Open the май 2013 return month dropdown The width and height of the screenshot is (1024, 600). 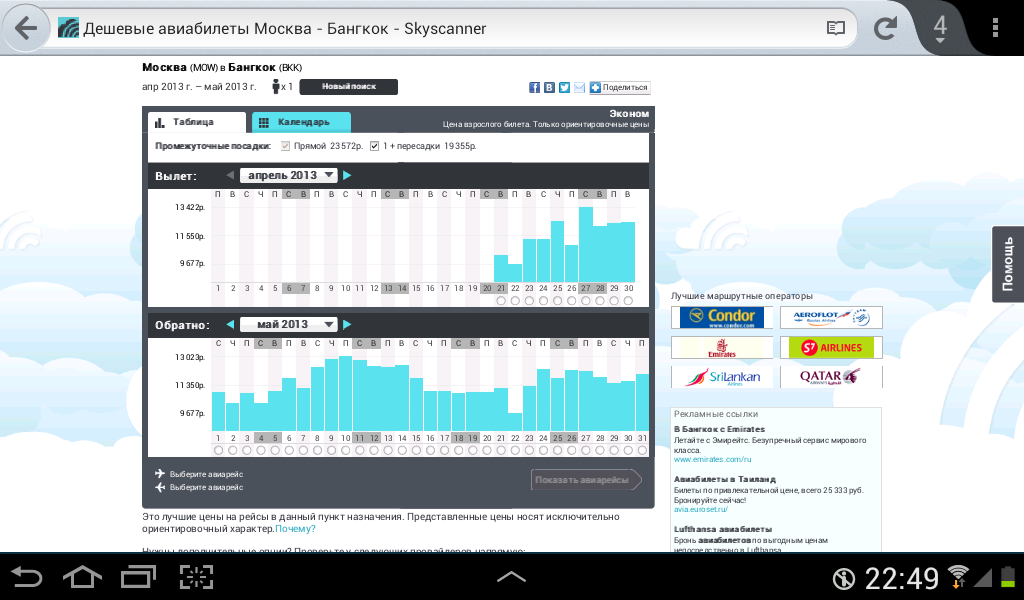pyautogui.click(x=289, y=324)
